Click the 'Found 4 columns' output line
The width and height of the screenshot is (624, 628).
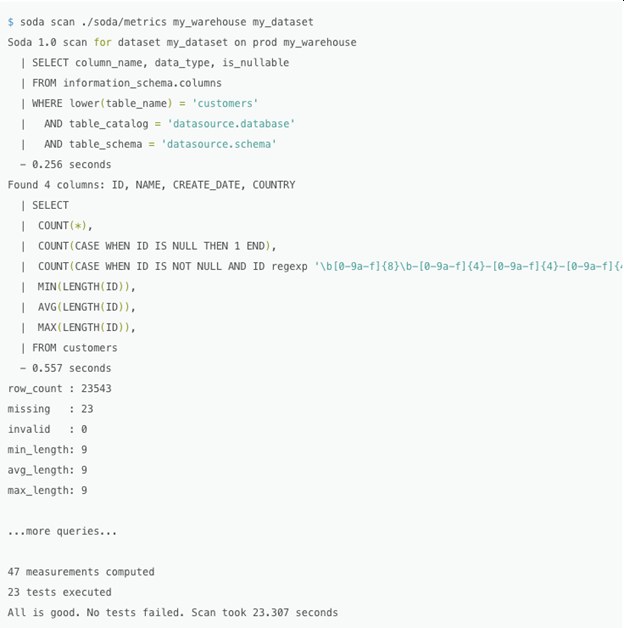pos(151,185)
